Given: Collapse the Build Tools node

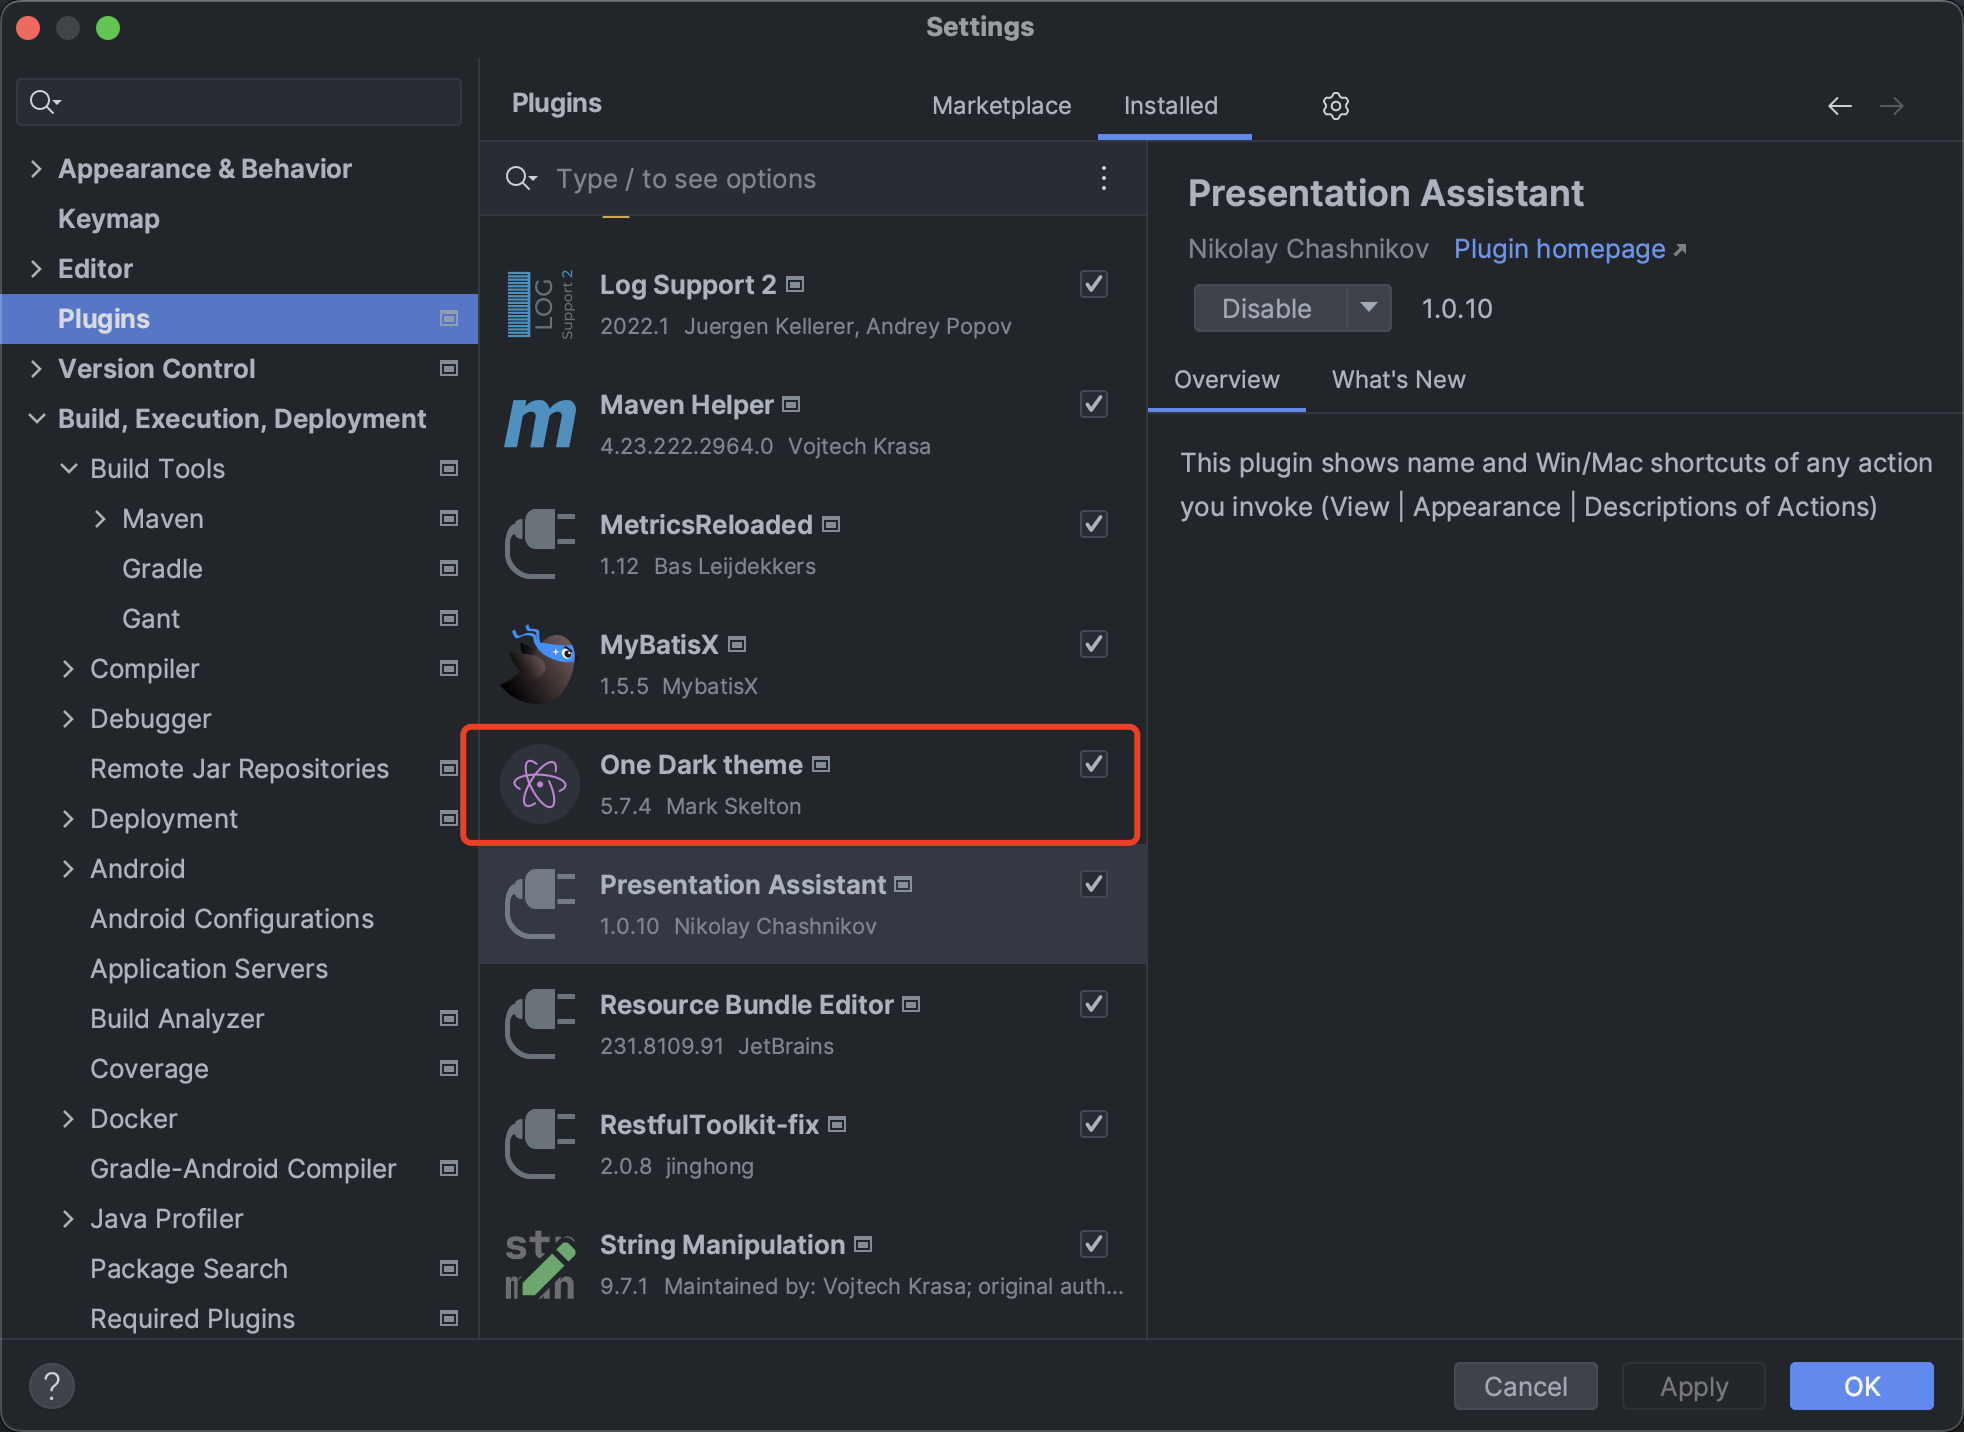Looking at the screenshot, I should pos(68,468).
